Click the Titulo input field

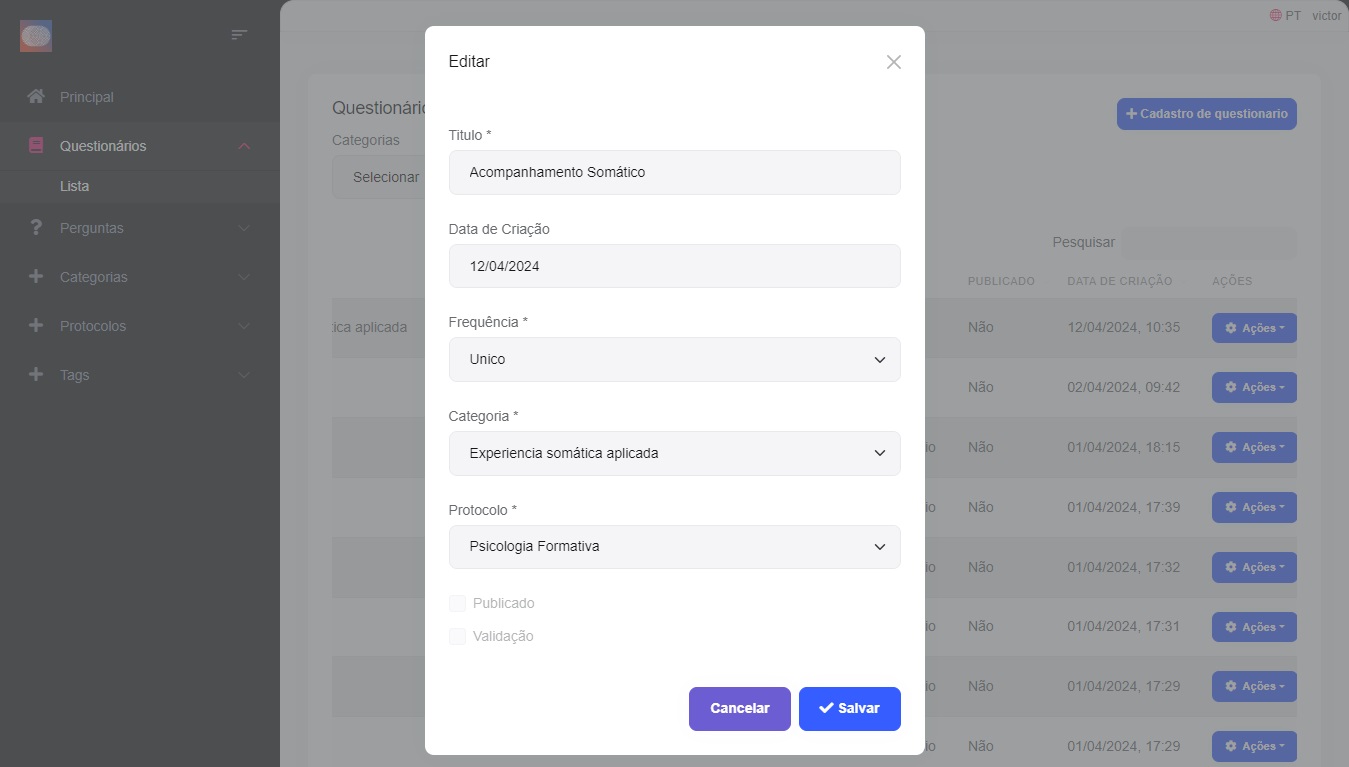click(675, 172)
